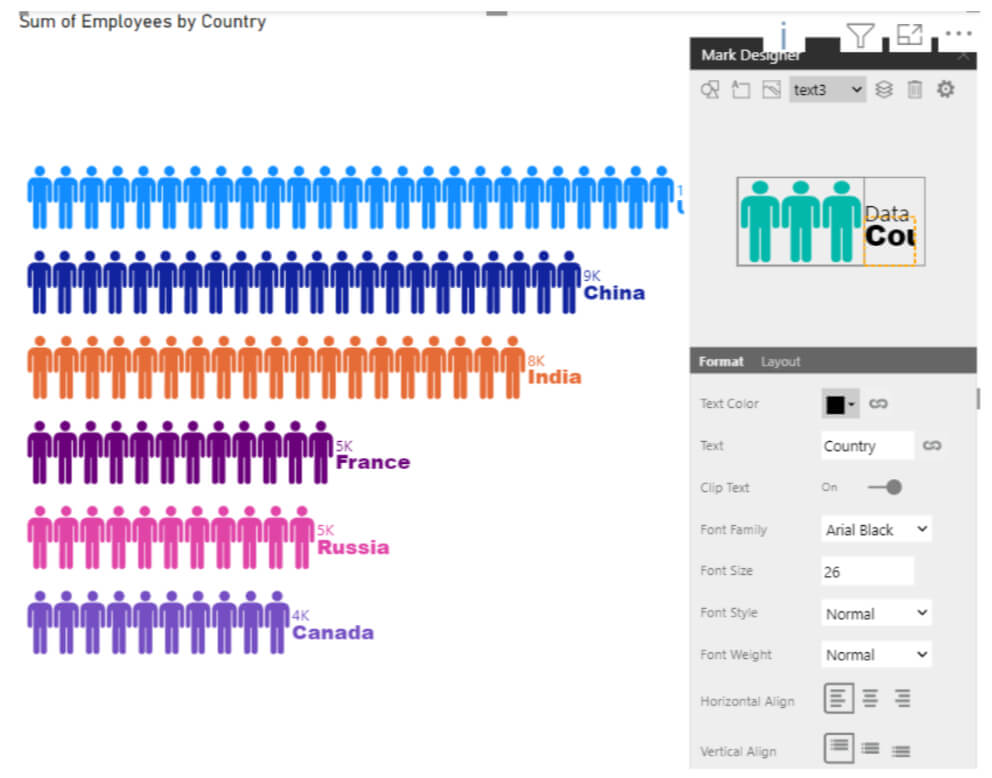The height and width of the screenshot is (778, 992).
Task: Toggle the Clip Text switch
Action: [x=886, y=488]
